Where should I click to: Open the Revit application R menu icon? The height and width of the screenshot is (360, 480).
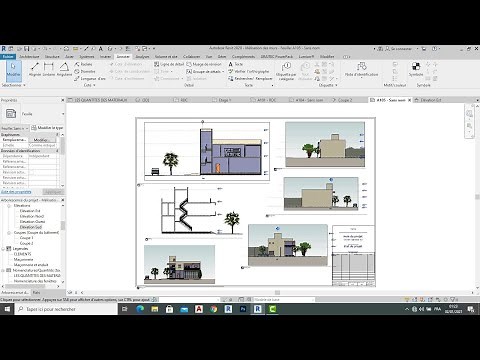[4, 49]
